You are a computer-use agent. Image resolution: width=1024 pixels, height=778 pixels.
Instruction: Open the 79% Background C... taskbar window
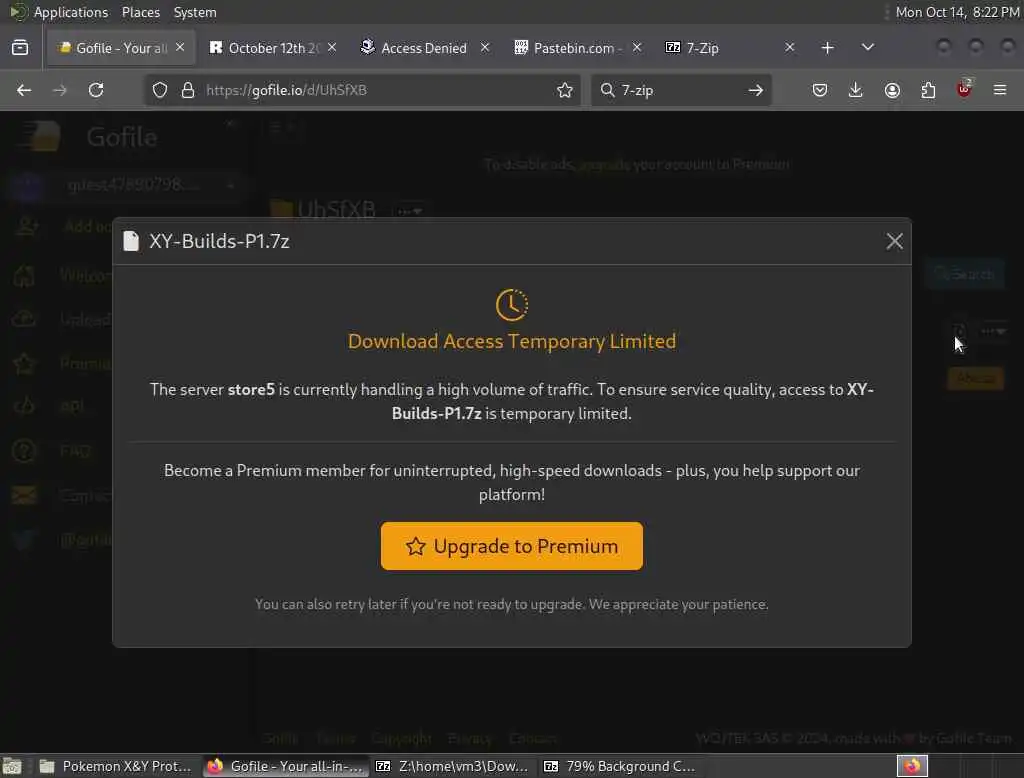pos(620,766)
